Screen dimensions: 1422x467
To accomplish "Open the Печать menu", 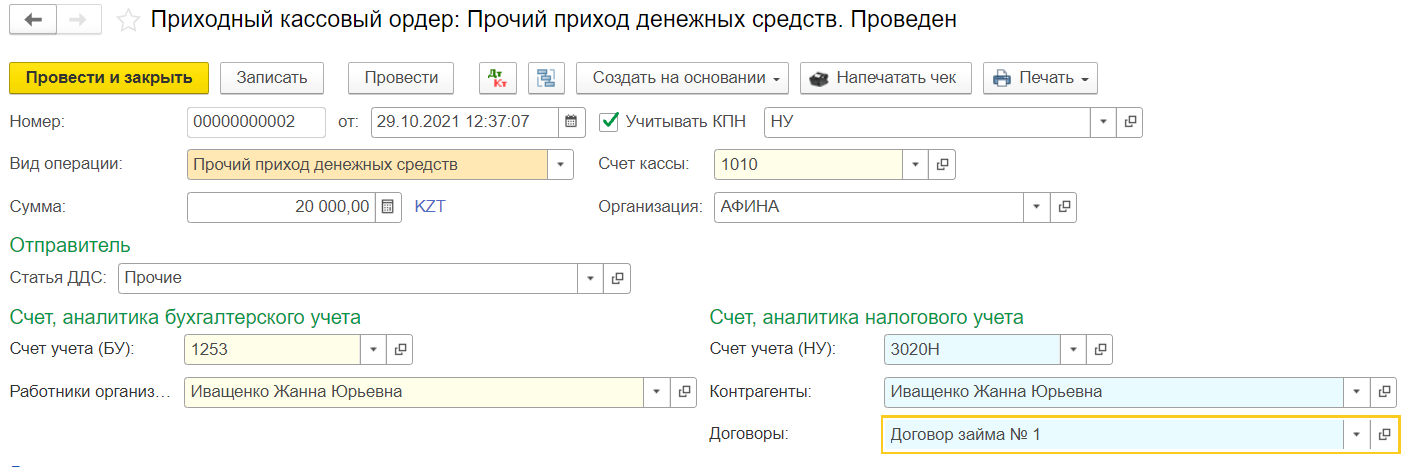I will tap(1040, 78).
